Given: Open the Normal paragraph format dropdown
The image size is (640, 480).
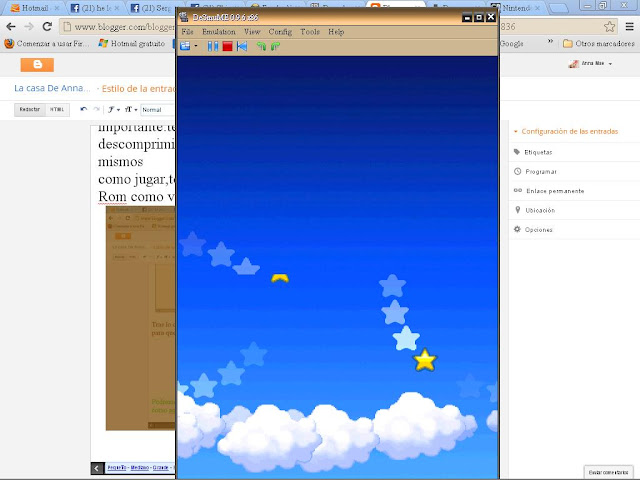Looking at the screenshot, I should [158, 110].
